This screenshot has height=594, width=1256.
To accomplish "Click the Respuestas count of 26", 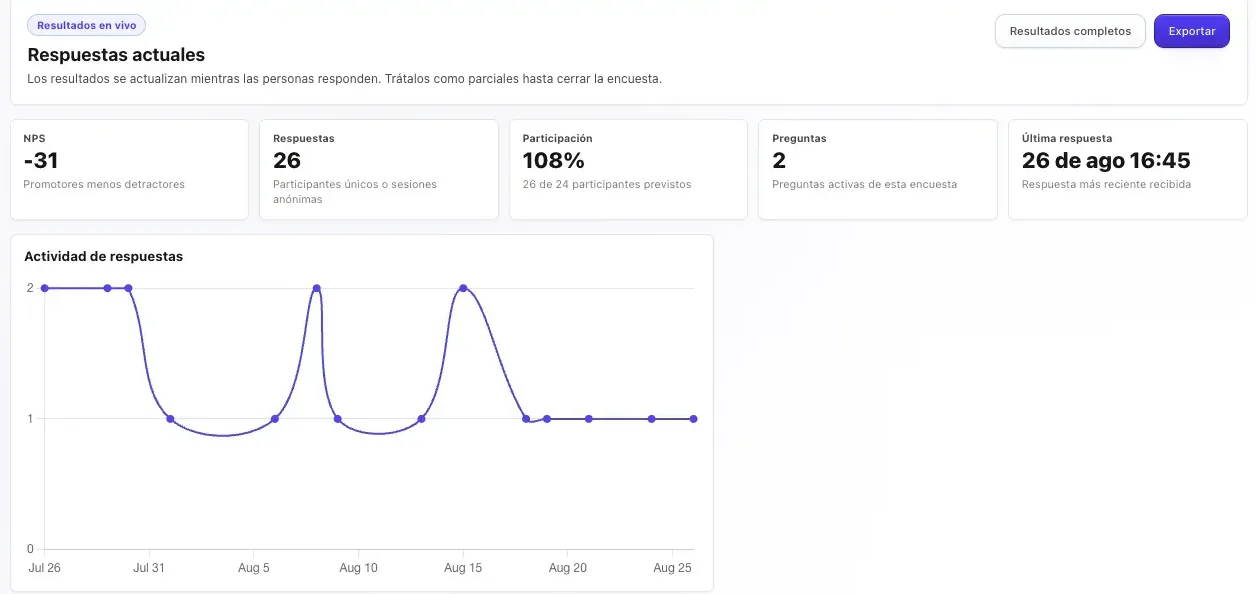I will [x=287, y=161].
